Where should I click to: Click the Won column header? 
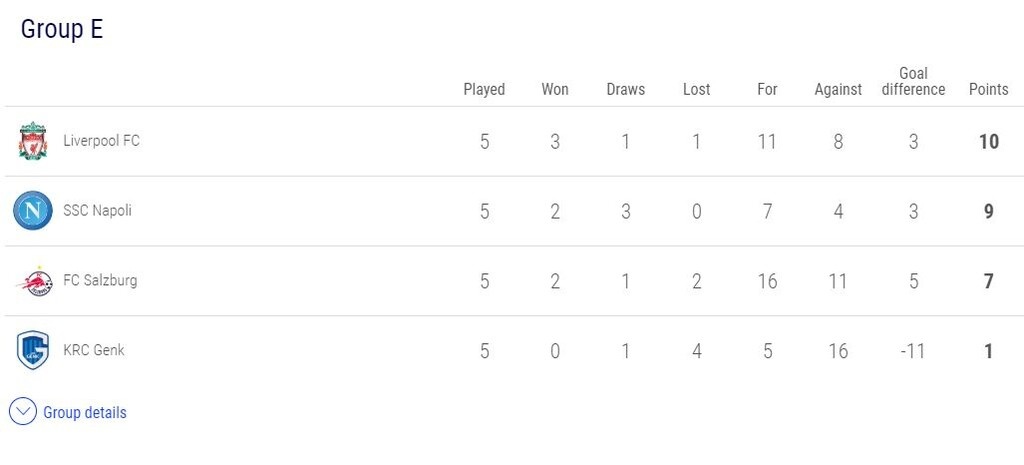click(555, 89)
